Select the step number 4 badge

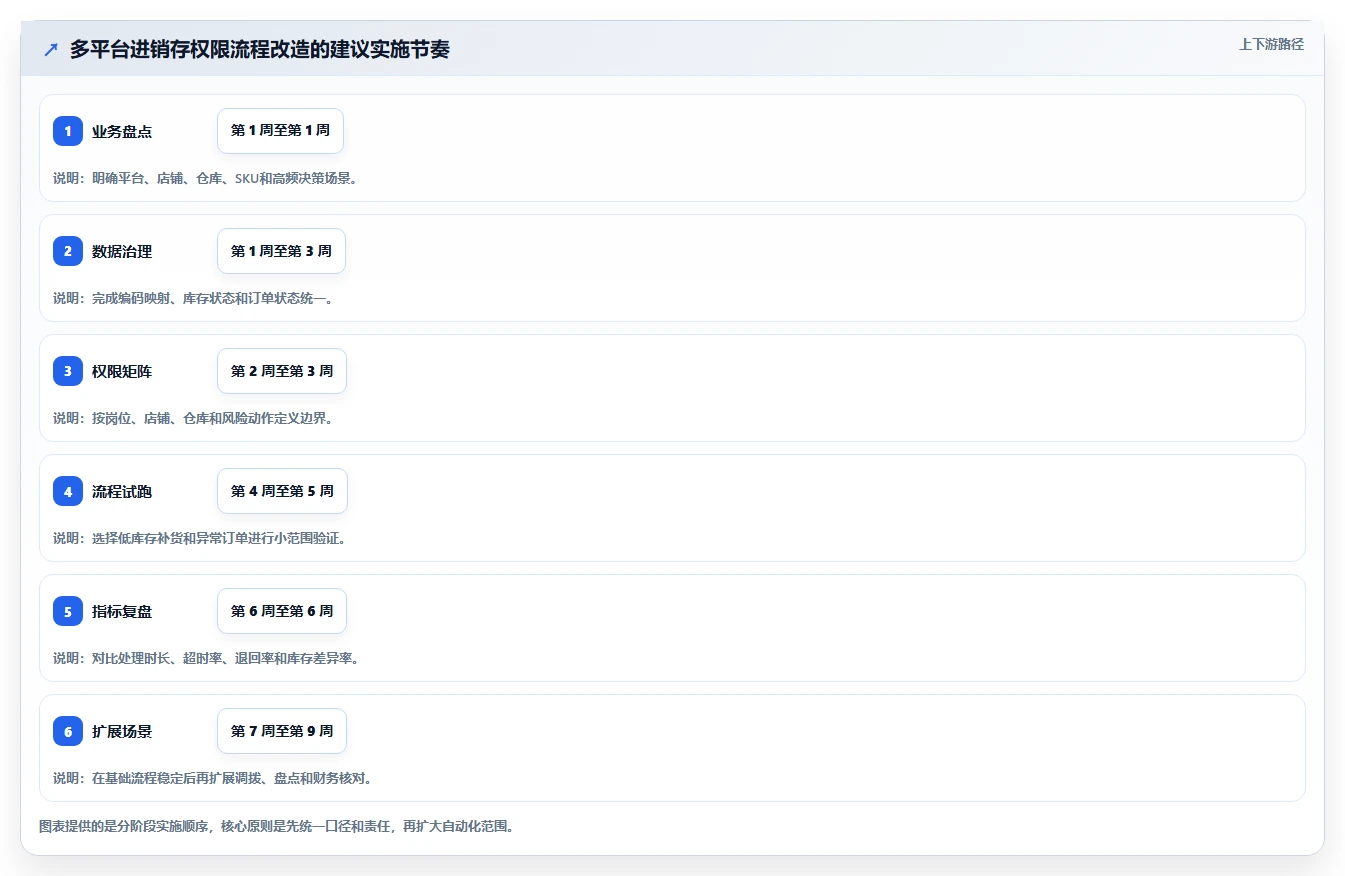click(x=68, y=491)
